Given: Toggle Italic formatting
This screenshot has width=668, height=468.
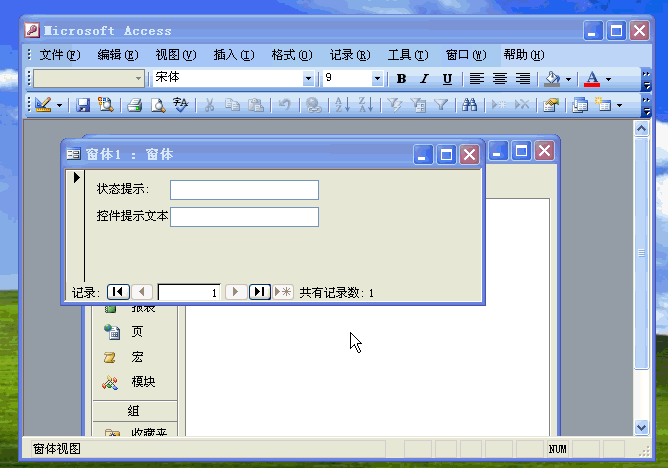Looking at the screenshot, I should tap(424, 79).
